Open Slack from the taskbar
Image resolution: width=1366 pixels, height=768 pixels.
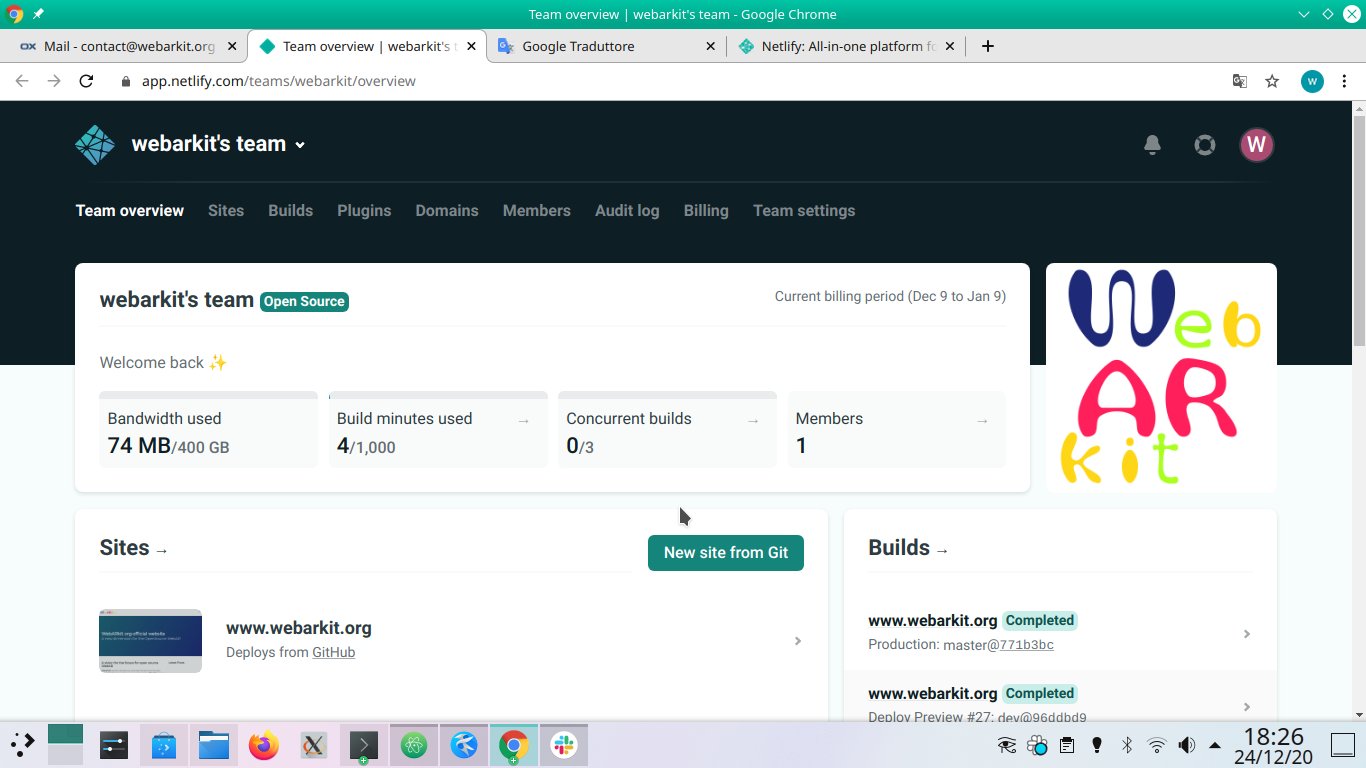[564, 745]
